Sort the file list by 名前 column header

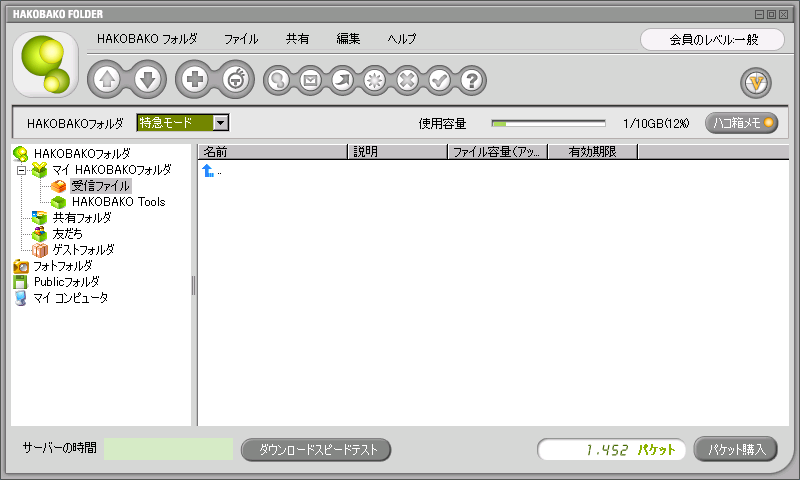272,152
